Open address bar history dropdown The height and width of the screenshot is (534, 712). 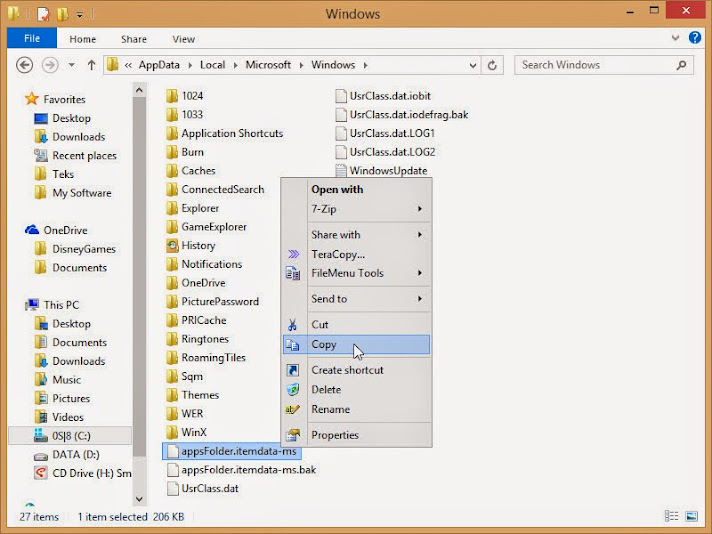(473, 65)
